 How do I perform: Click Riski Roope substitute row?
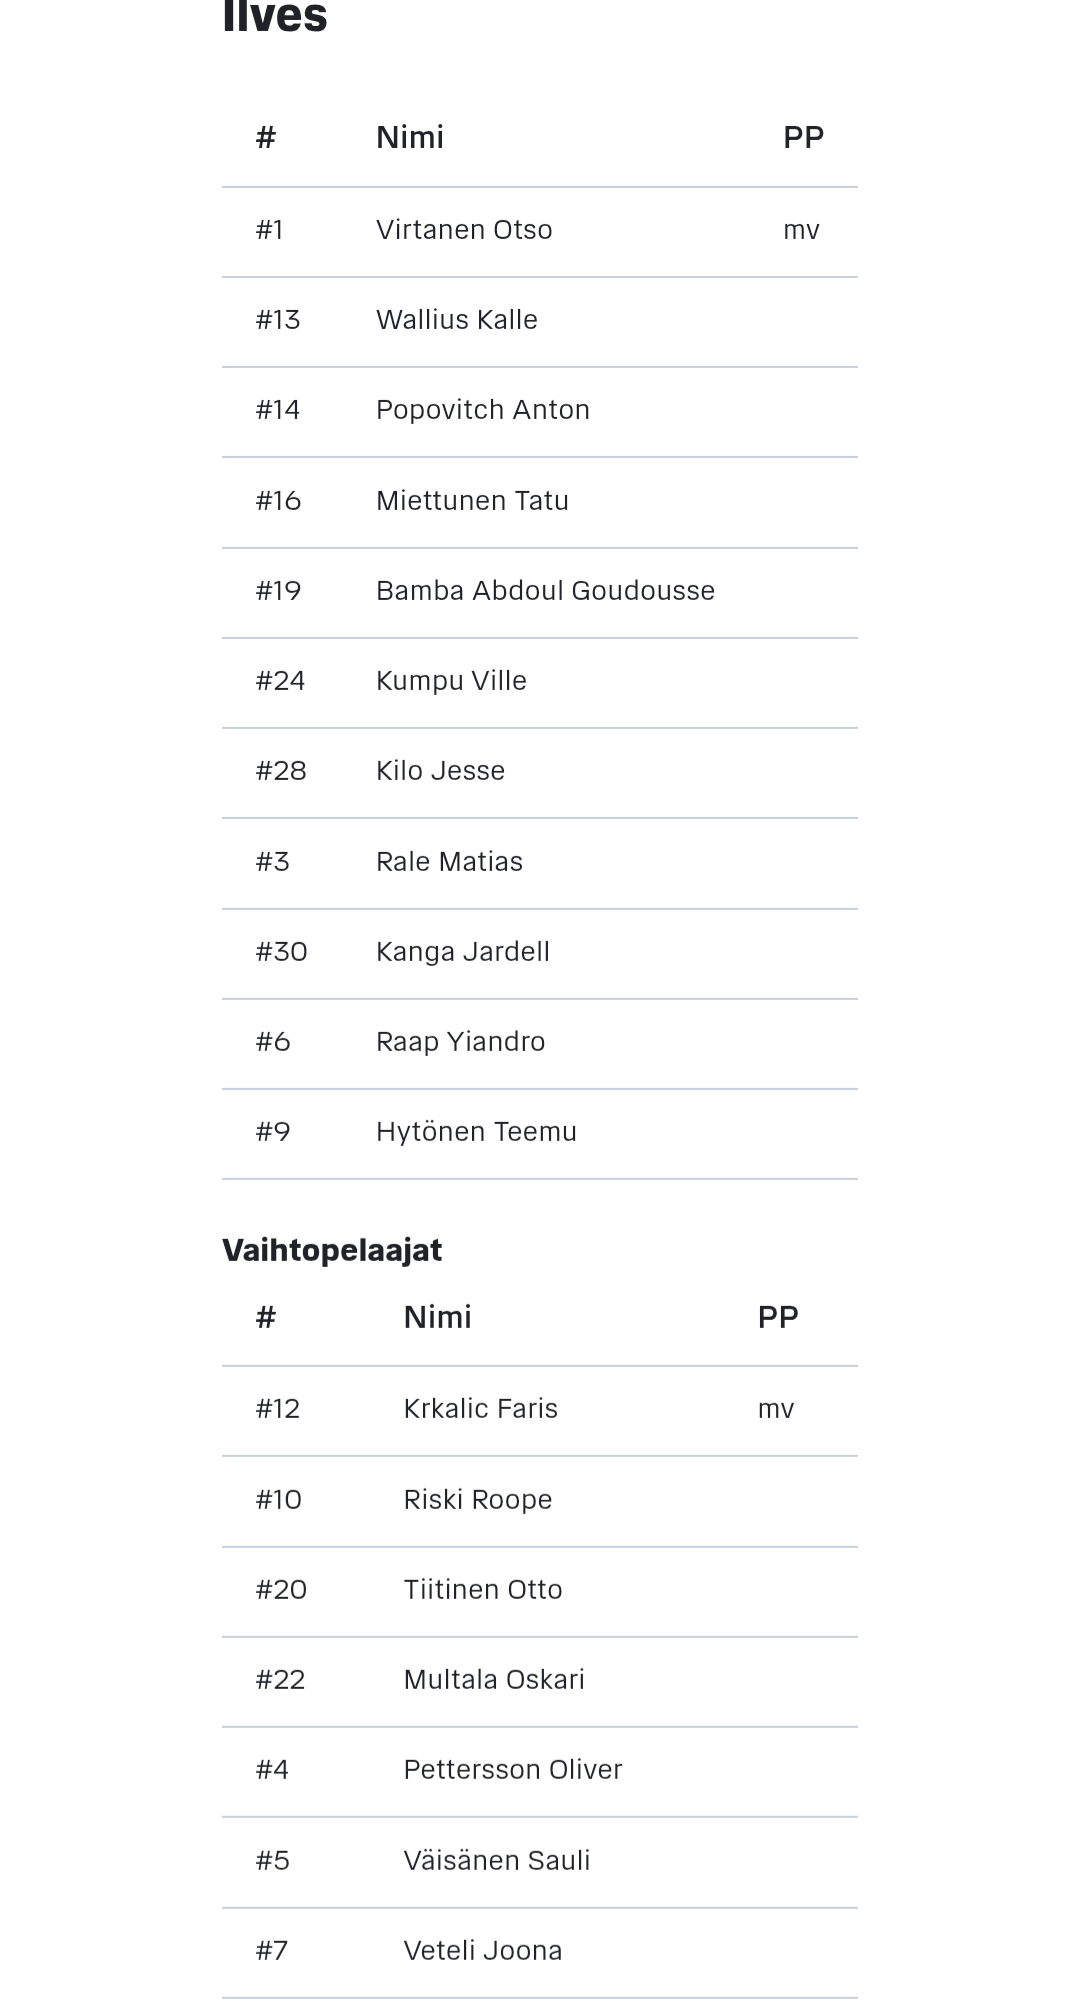pos(540,1502)
